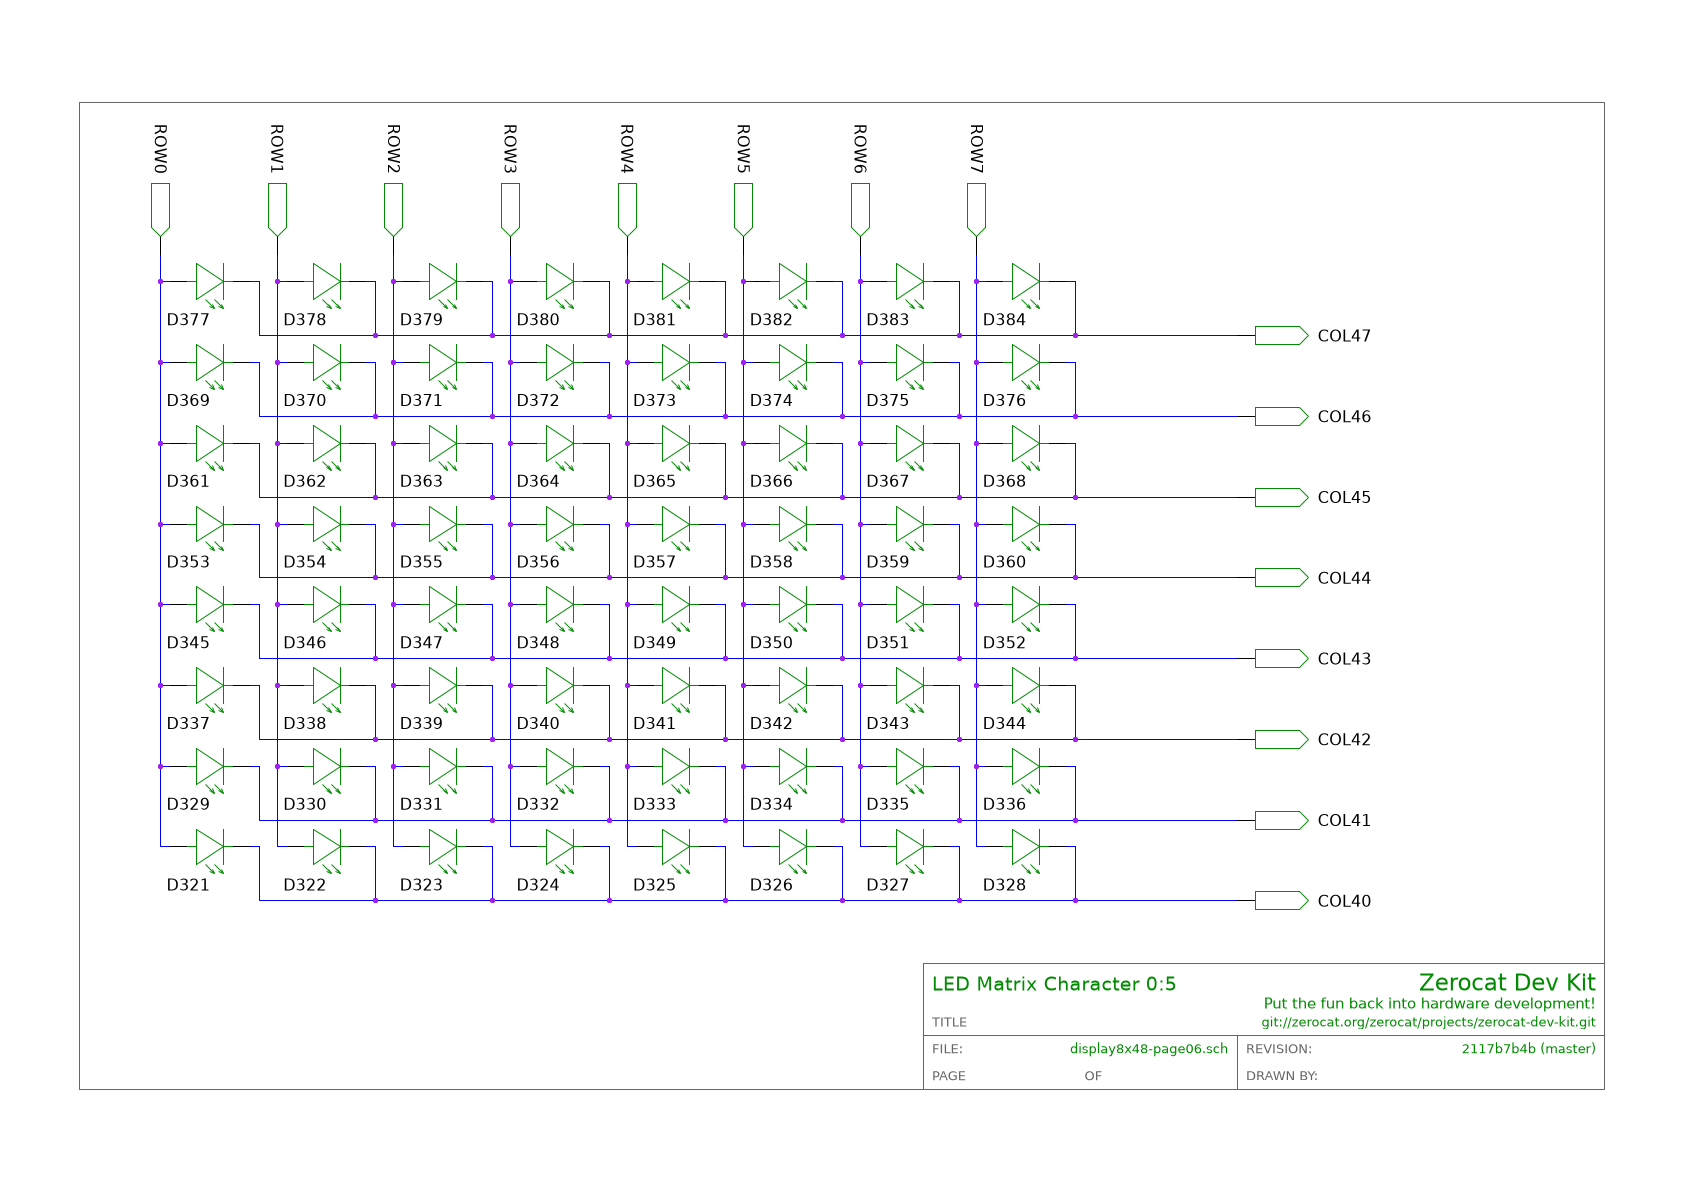Screen dimensions: 1684x1191
Task: Click the 'REVISION:' field label
Action: point(1279,1049)
